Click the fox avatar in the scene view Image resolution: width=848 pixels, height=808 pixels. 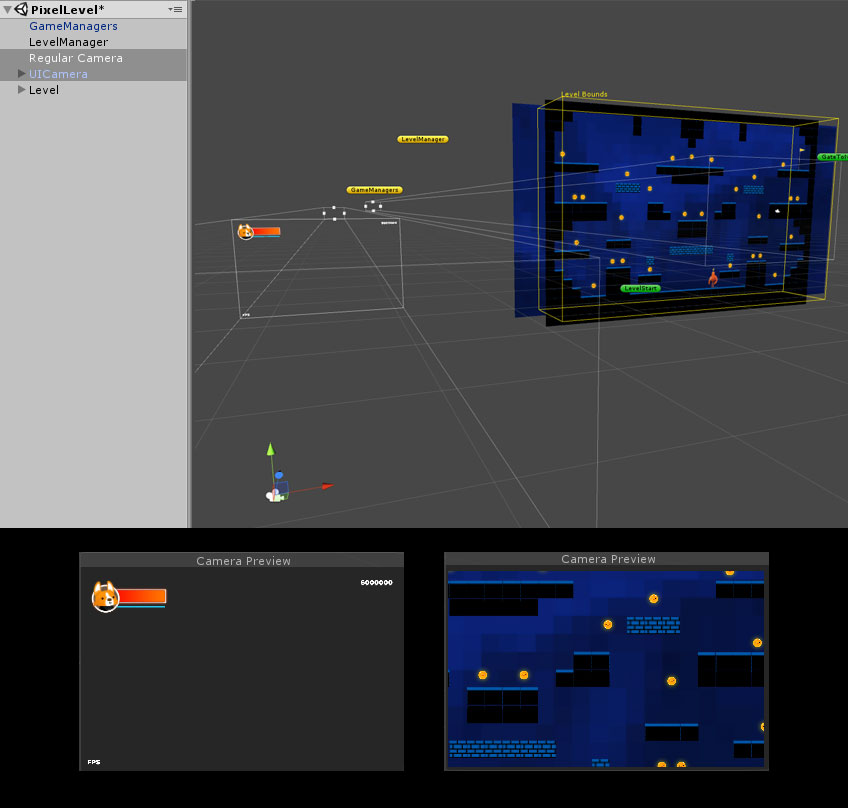[x=245, y=232]
